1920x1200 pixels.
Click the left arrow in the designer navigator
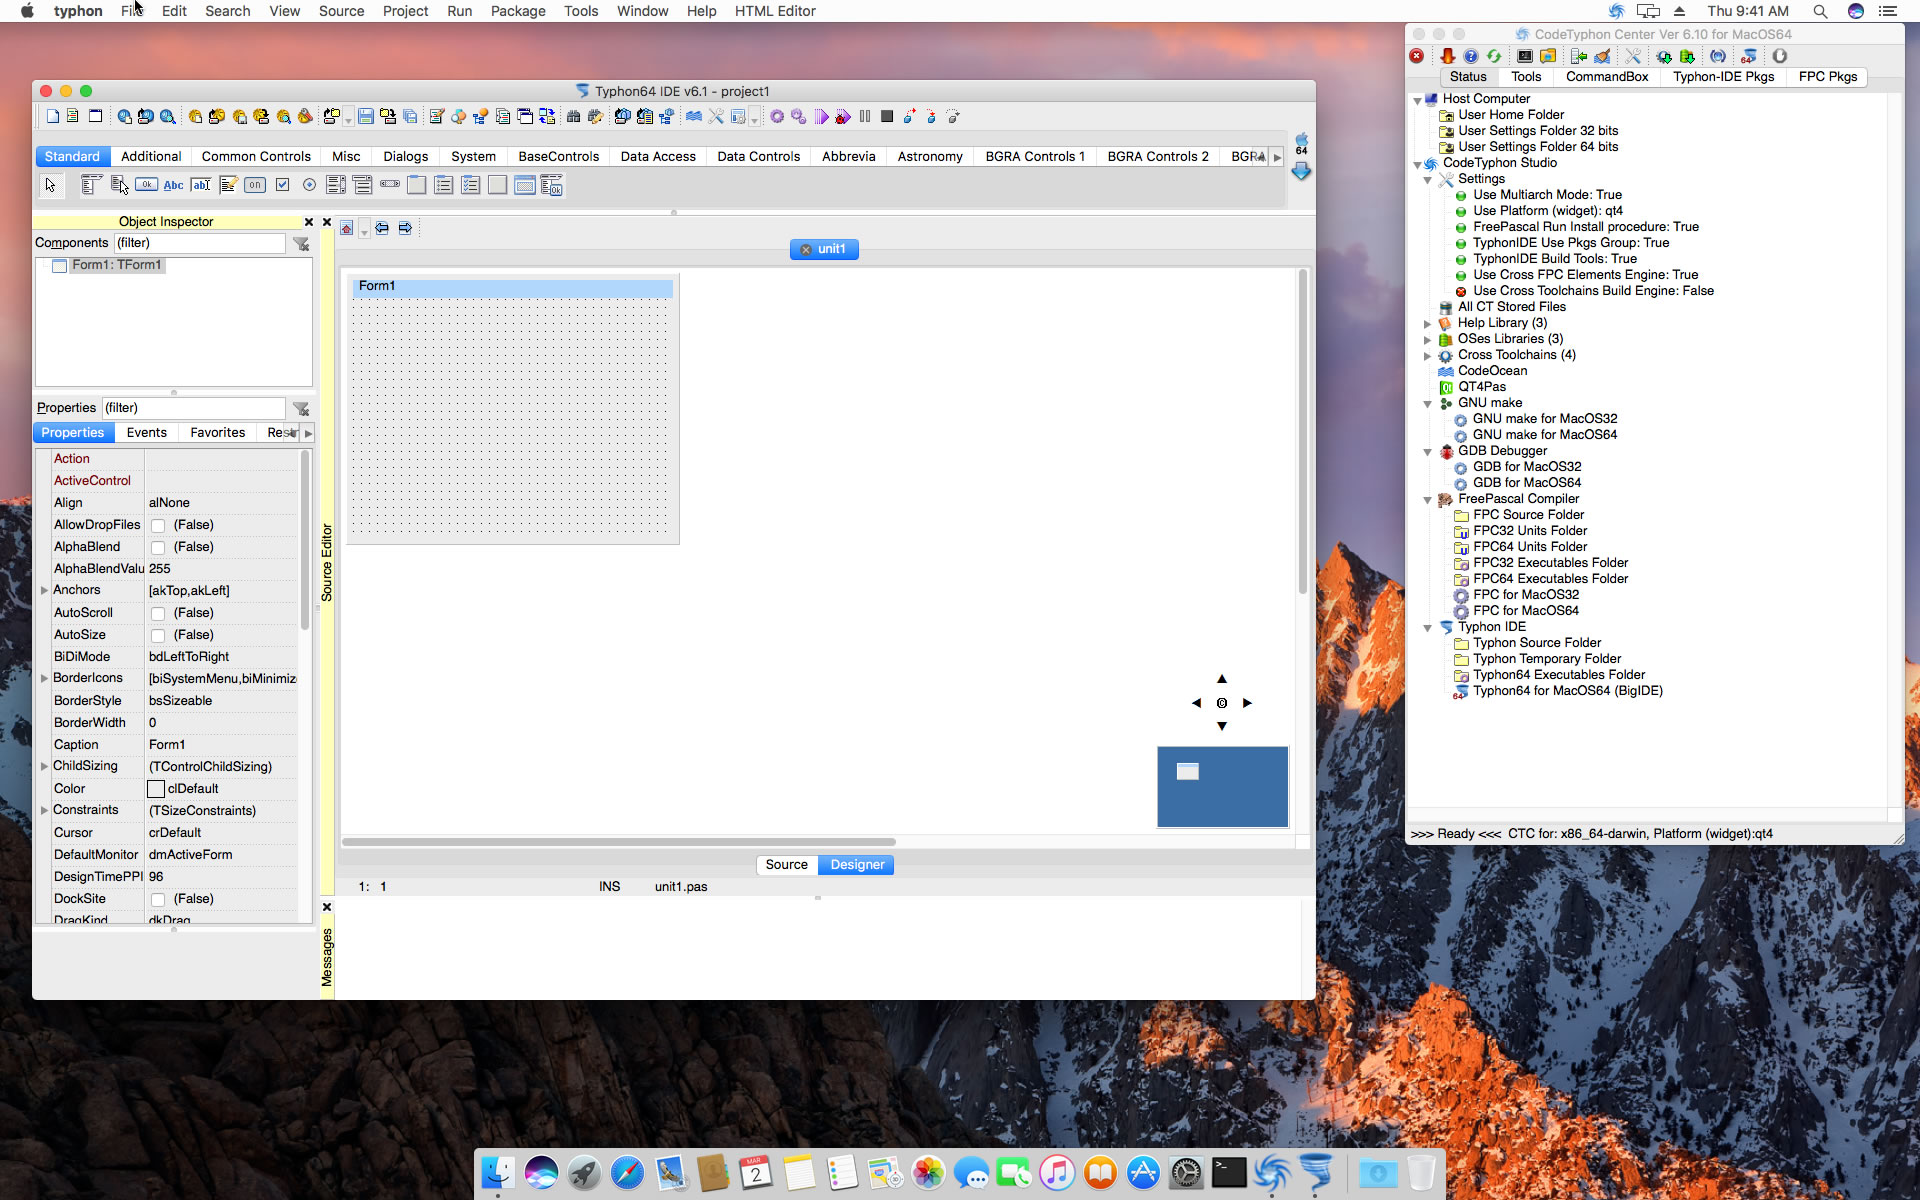[x=1196, y=703]
